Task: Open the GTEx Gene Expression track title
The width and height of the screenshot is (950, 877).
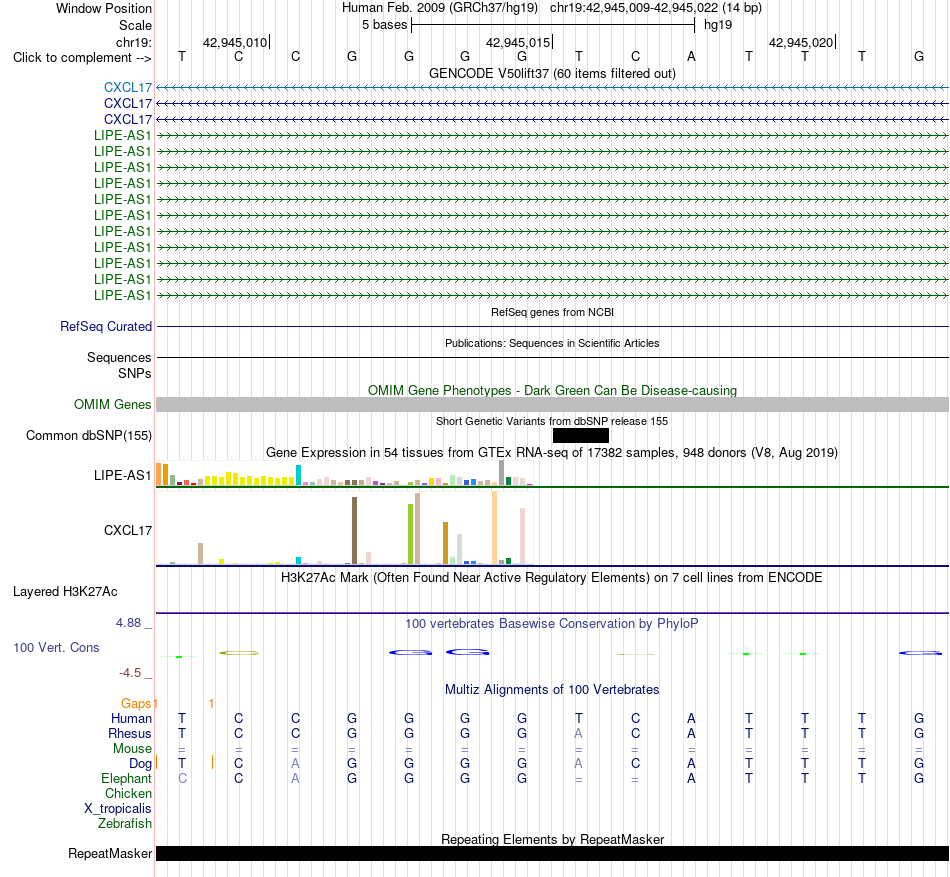Action: [552, 452]
